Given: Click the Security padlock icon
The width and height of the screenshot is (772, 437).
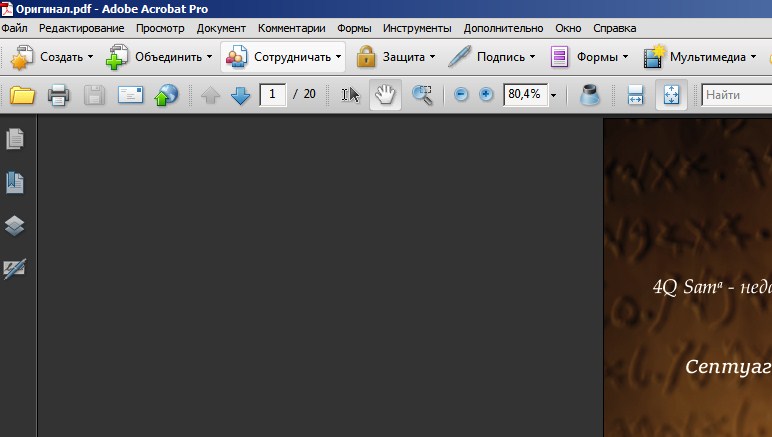Looking at the screenshot, I should click(366, 57).
